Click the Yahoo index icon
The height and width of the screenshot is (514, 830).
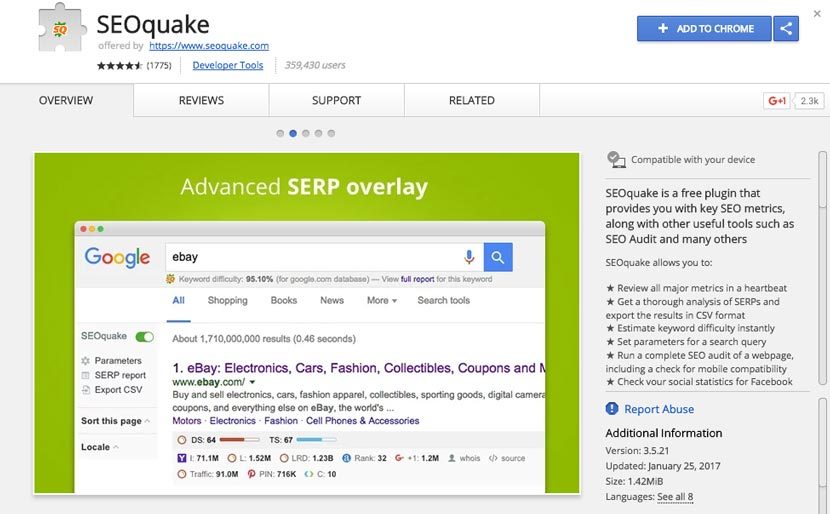point(182,458)
